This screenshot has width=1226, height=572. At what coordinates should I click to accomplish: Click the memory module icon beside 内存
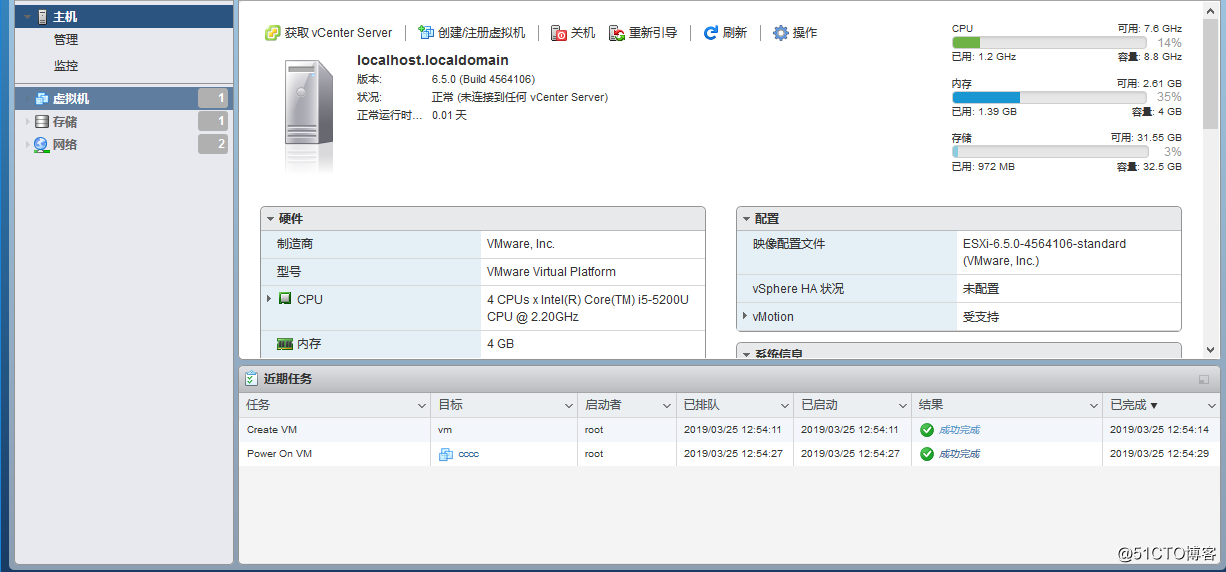(285, 344)
